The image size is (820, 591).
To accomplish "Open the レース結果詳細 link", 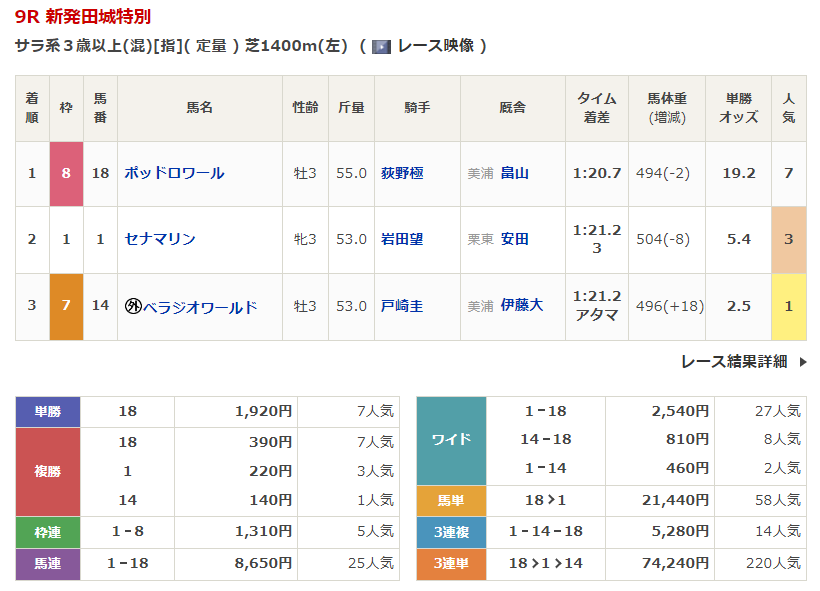I will [734, 362].
